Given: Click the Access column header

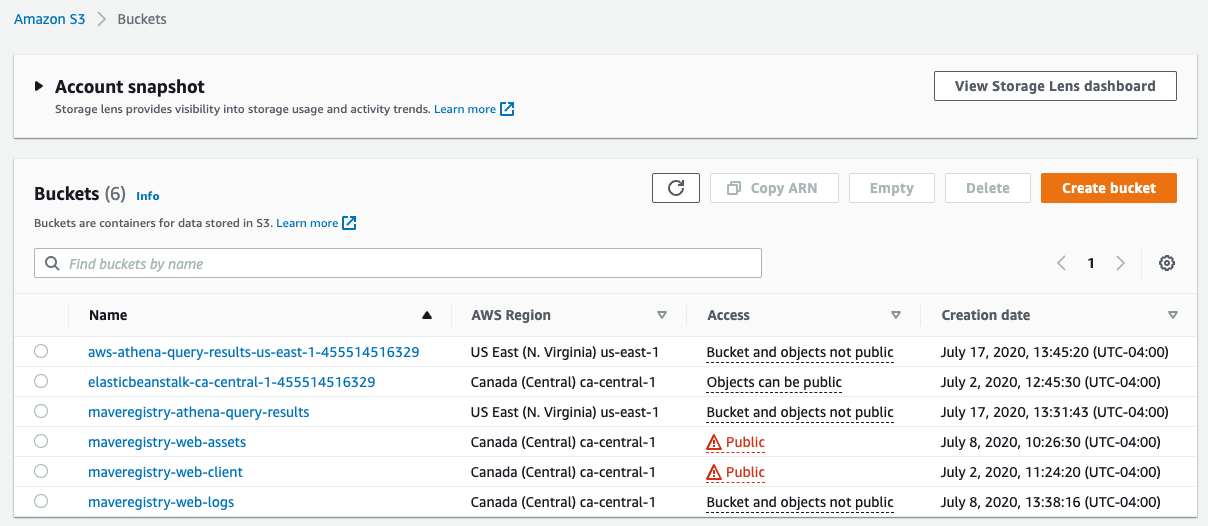Looking at the screenshot, I should pyautogui.click(x=728, y=315).
